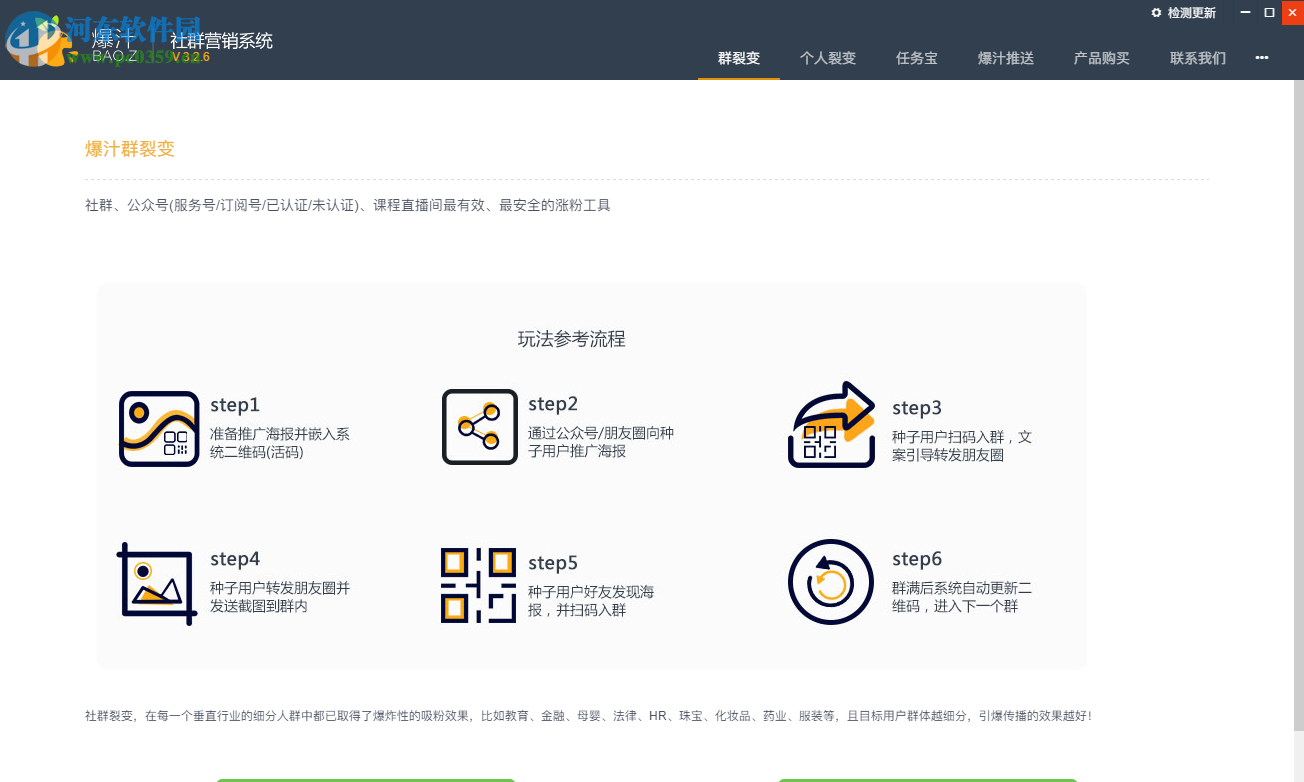The width and height of the screenshot is (1304, 782).
Task: Go to the 爆汁推送 section
Action: (1006, 58)
